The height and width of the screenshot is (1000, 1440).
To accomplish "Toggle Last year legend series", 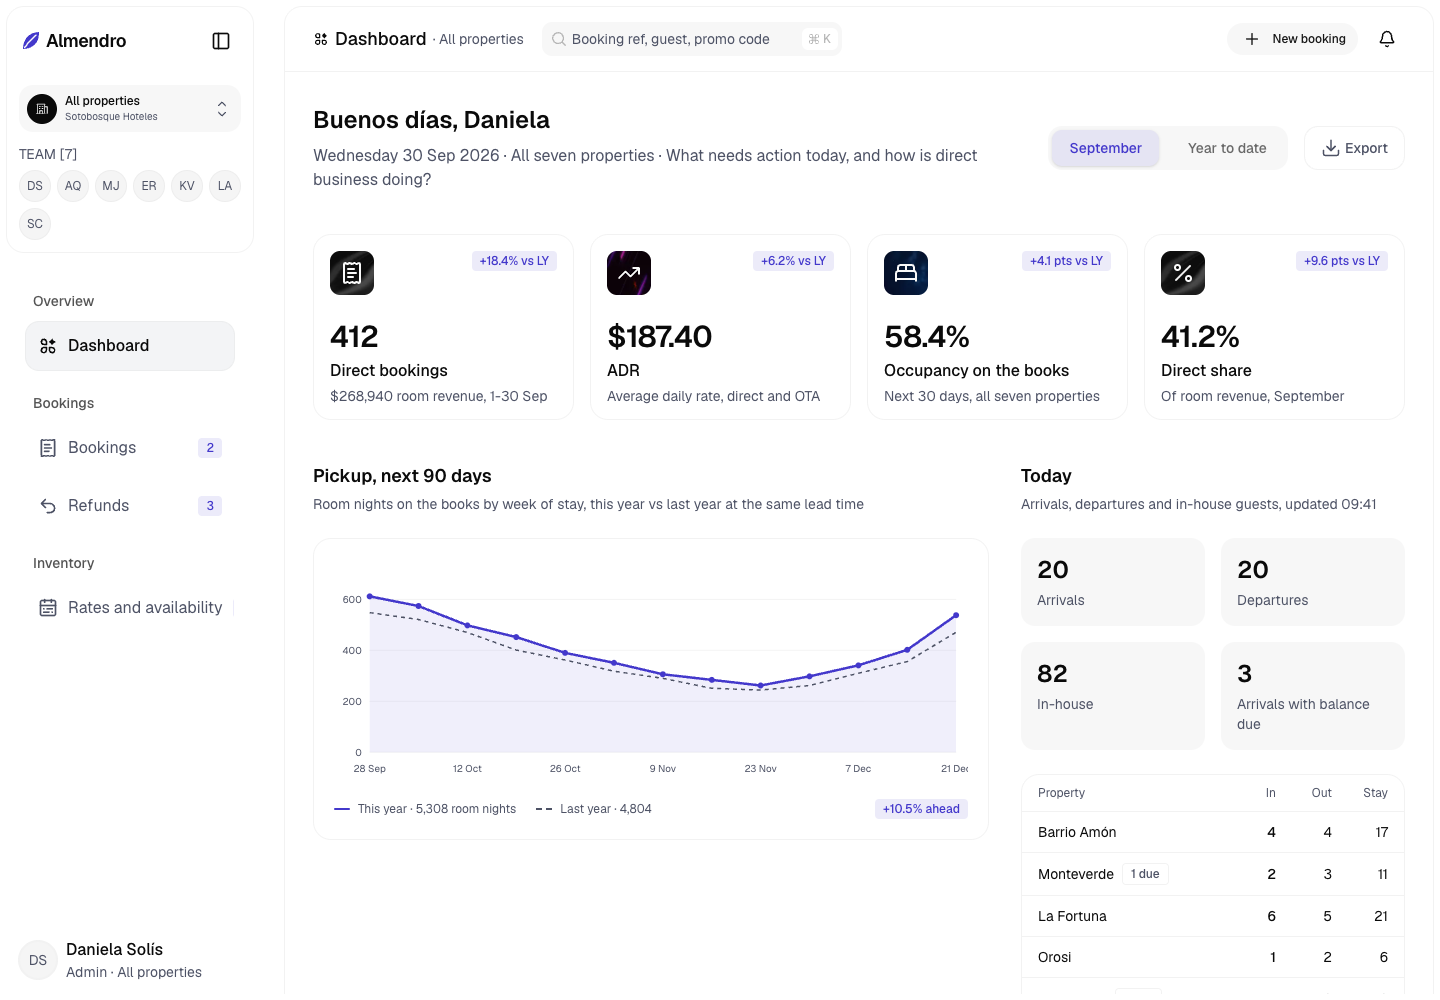I will point(594,809).
